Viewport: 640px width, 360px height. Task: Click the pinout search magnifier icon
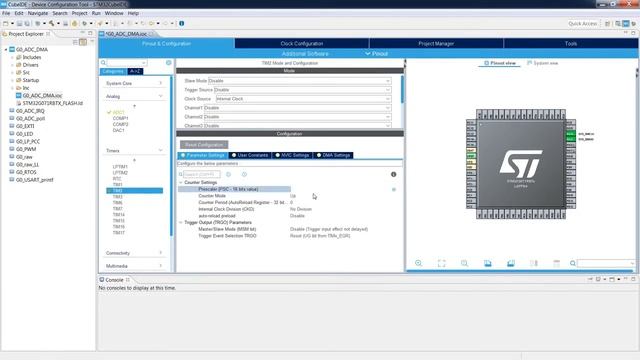click(x=573, y=263)
